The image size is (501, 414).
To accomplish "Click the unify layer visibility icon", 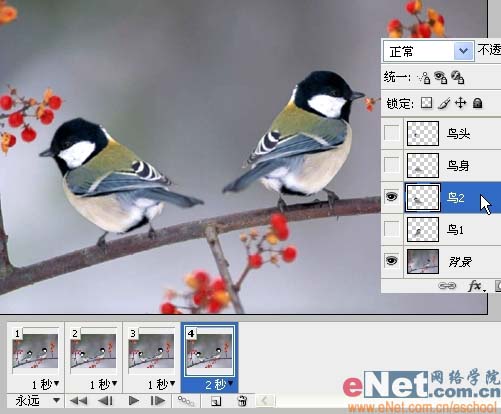I will (441, 78).
